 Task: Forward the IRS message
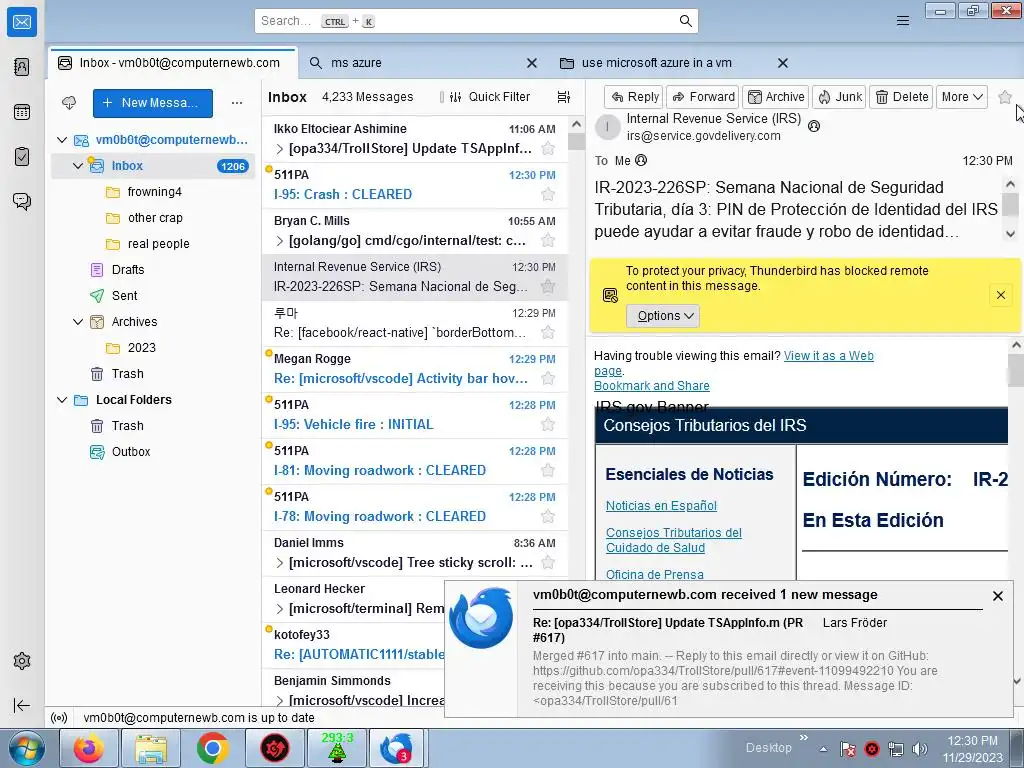pyautogui.click(x=703, y=97)
